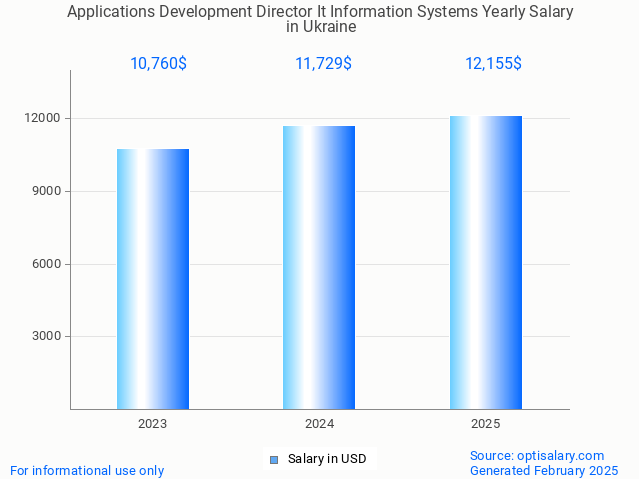Click the 2024 x-axis label
This screenshot has height=479, width=639.
point(320,424)
